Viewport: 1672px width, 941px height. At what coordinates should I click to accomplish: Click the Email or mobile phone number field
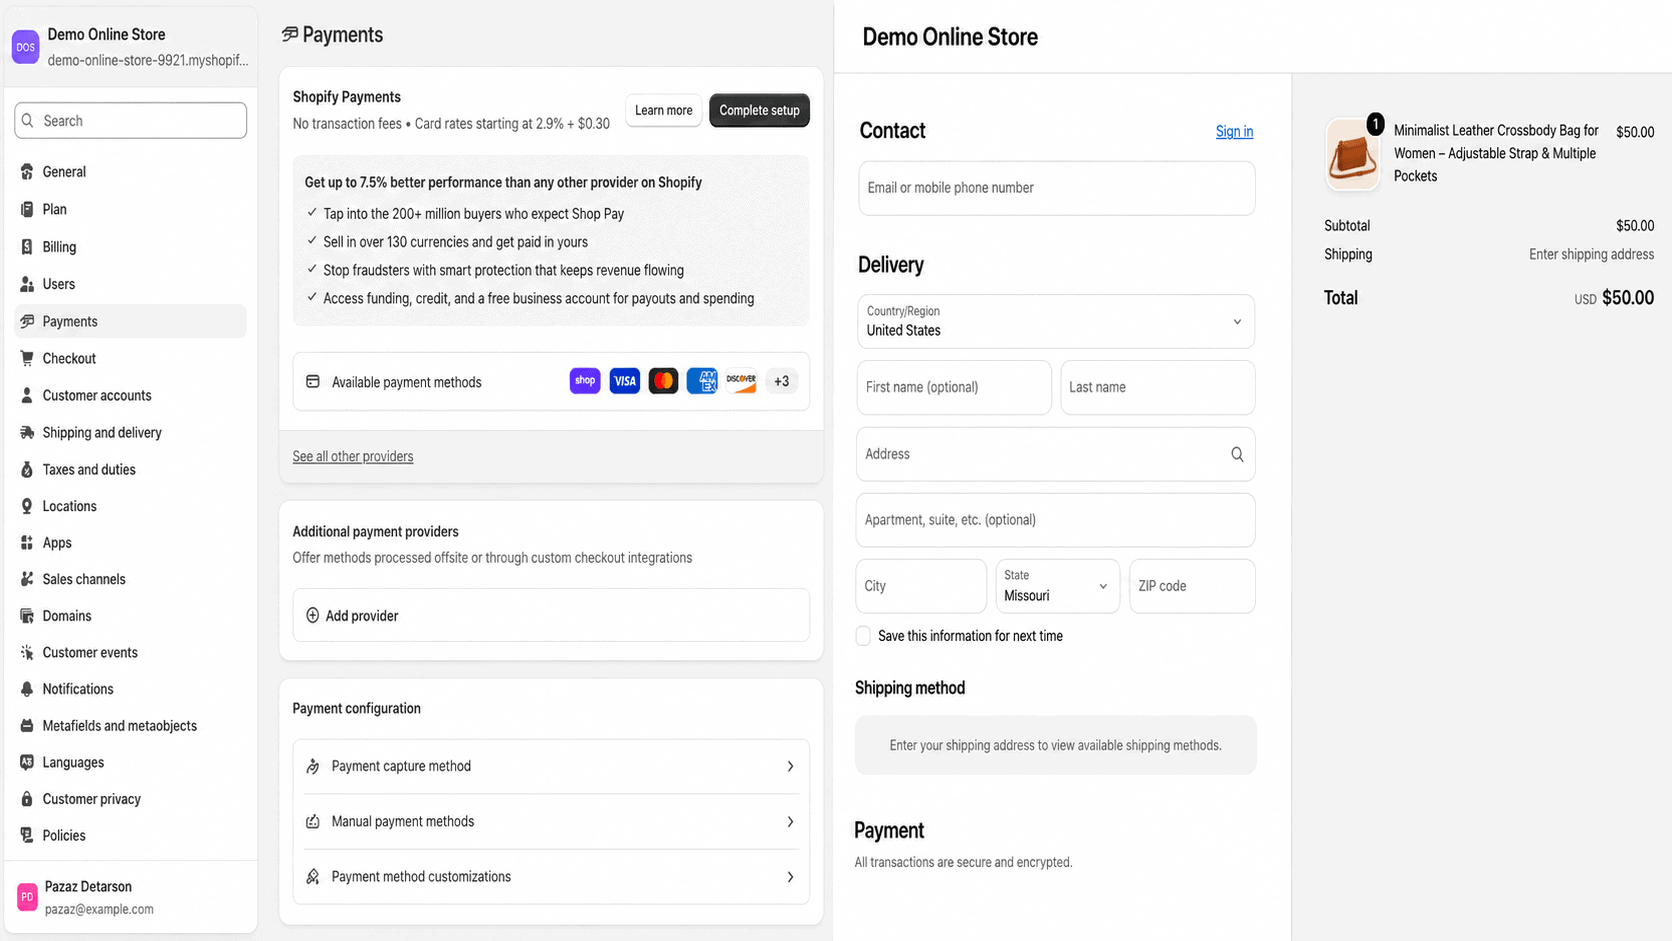(1057, 188)
